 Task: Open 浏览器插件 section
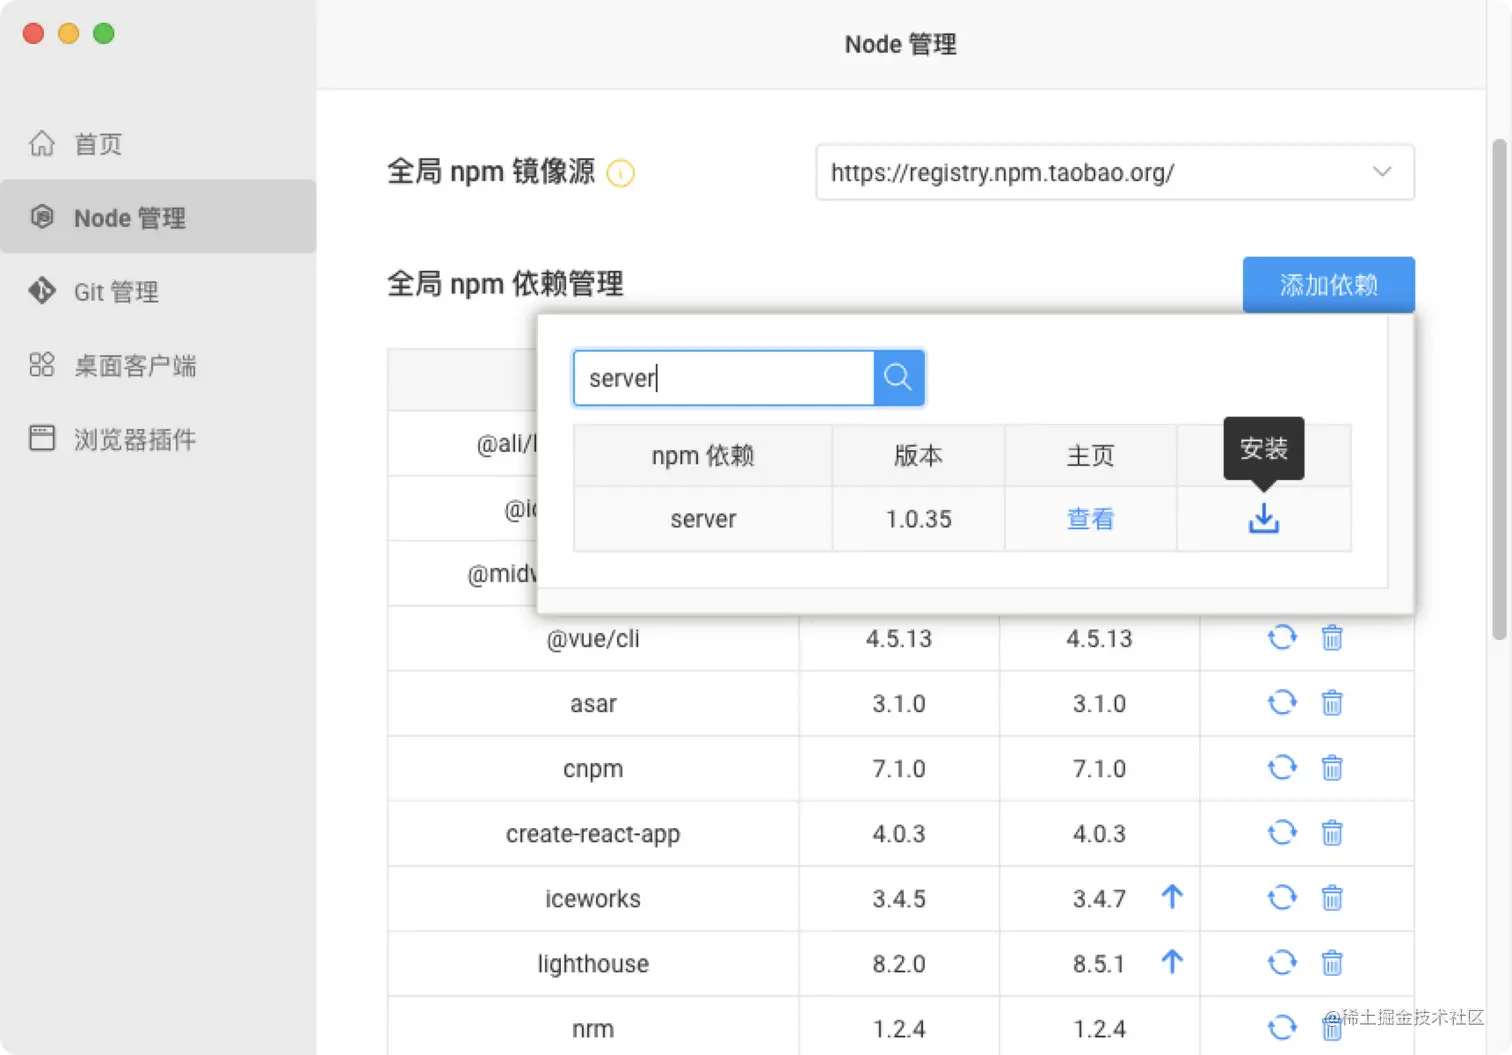coord(158,439)
